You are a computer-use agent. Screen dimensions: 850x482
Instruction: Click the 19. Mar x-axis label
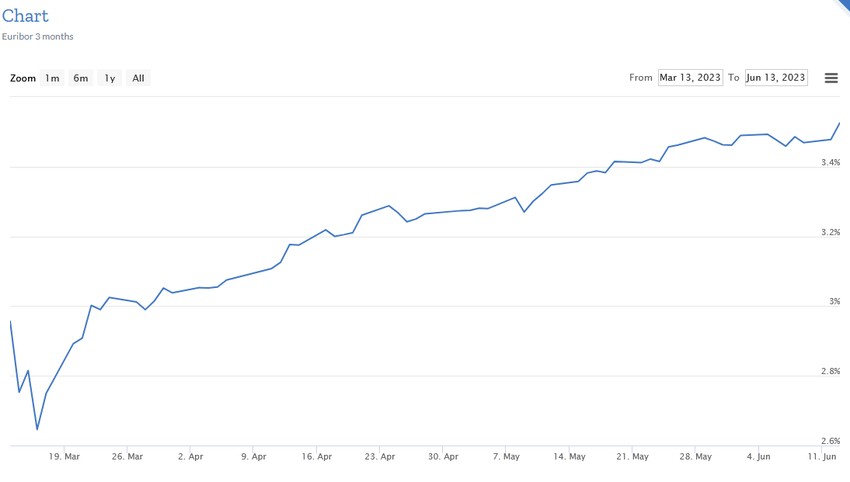coord(64,456)
